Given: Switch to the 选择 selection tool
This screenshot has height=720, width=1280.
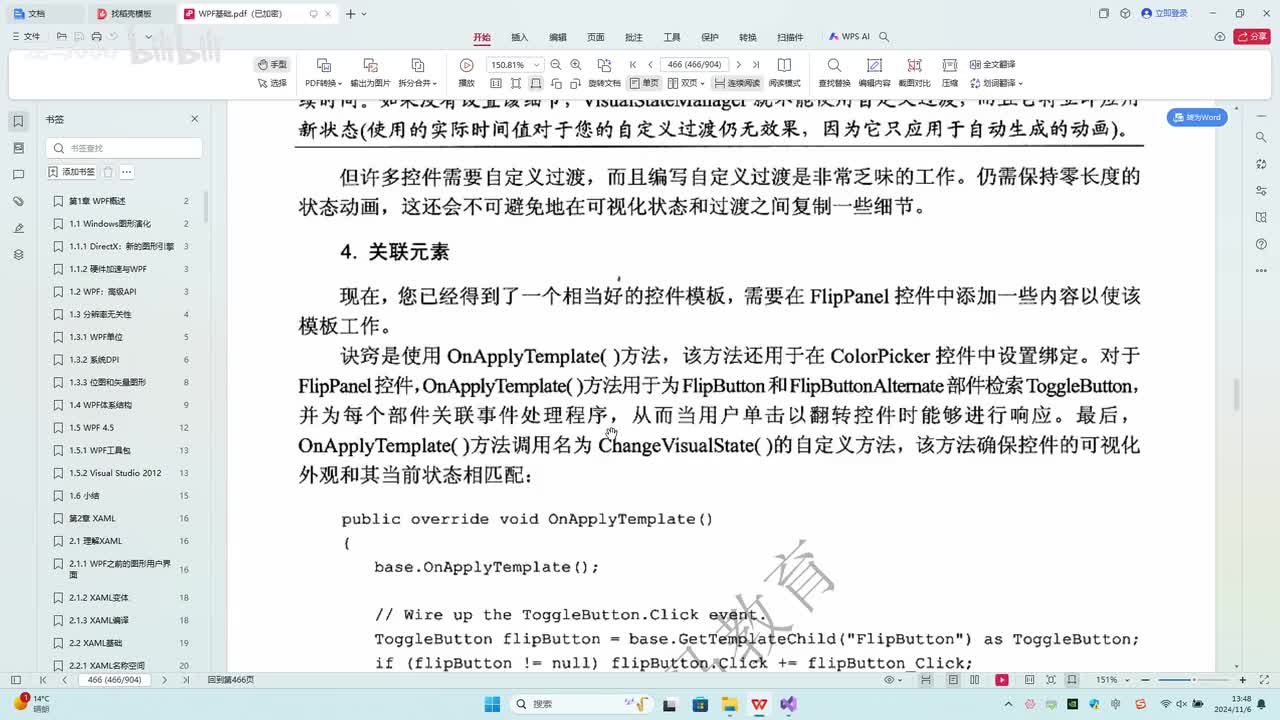Looking at the screenshot, I should (272, 83).
